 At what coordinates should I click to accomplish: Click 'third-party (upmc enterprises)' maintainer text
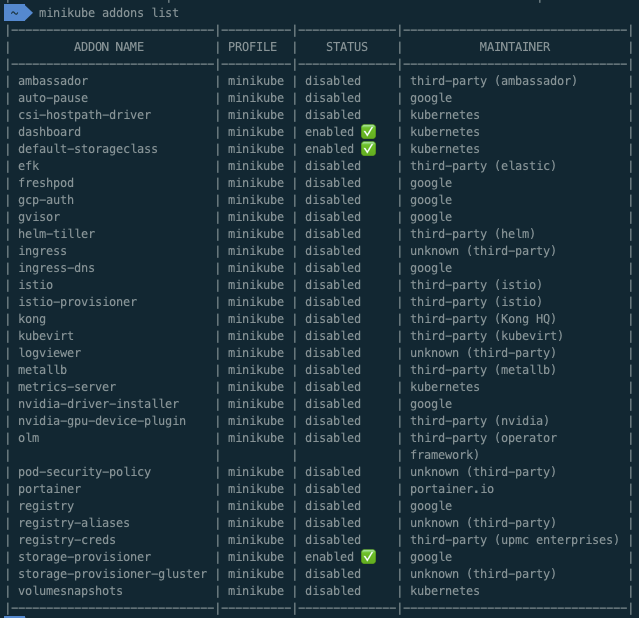point(514,540)
